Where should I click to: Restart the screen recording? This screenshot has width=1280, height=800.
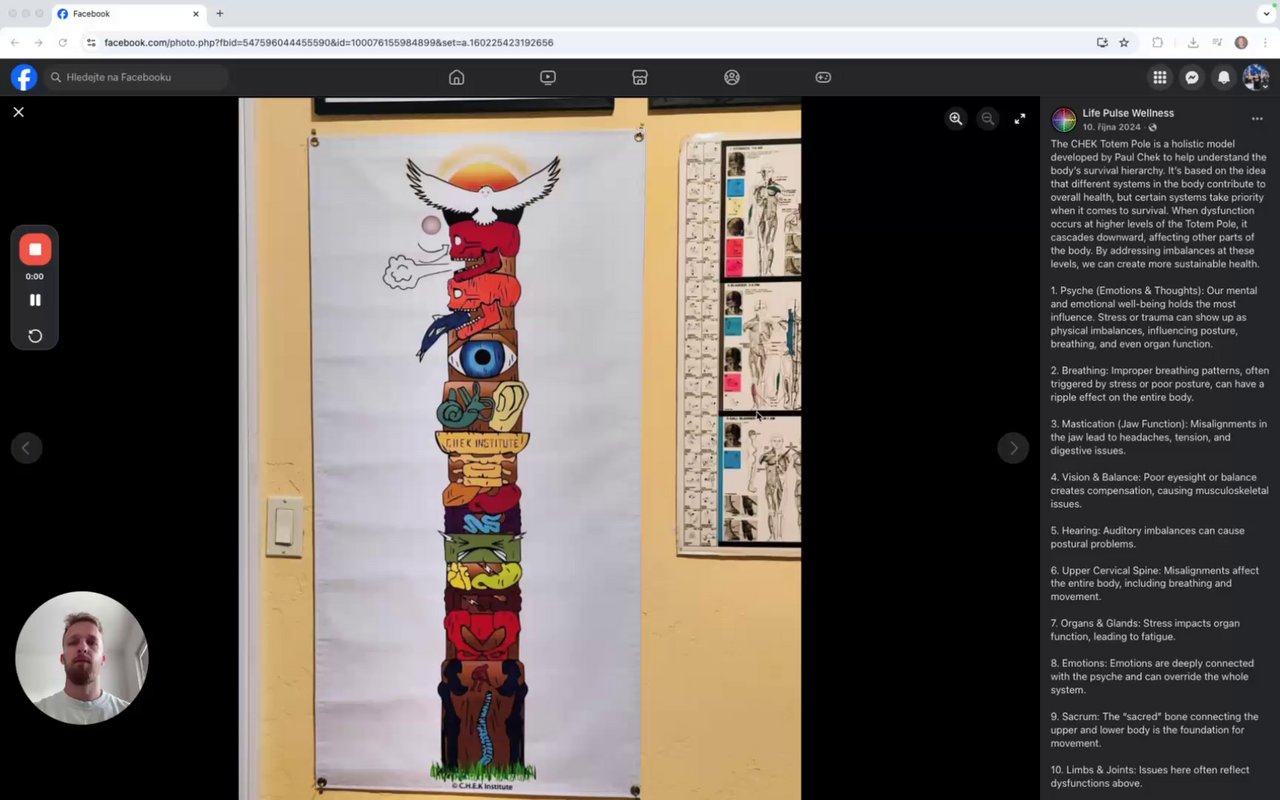click(35, 336)
